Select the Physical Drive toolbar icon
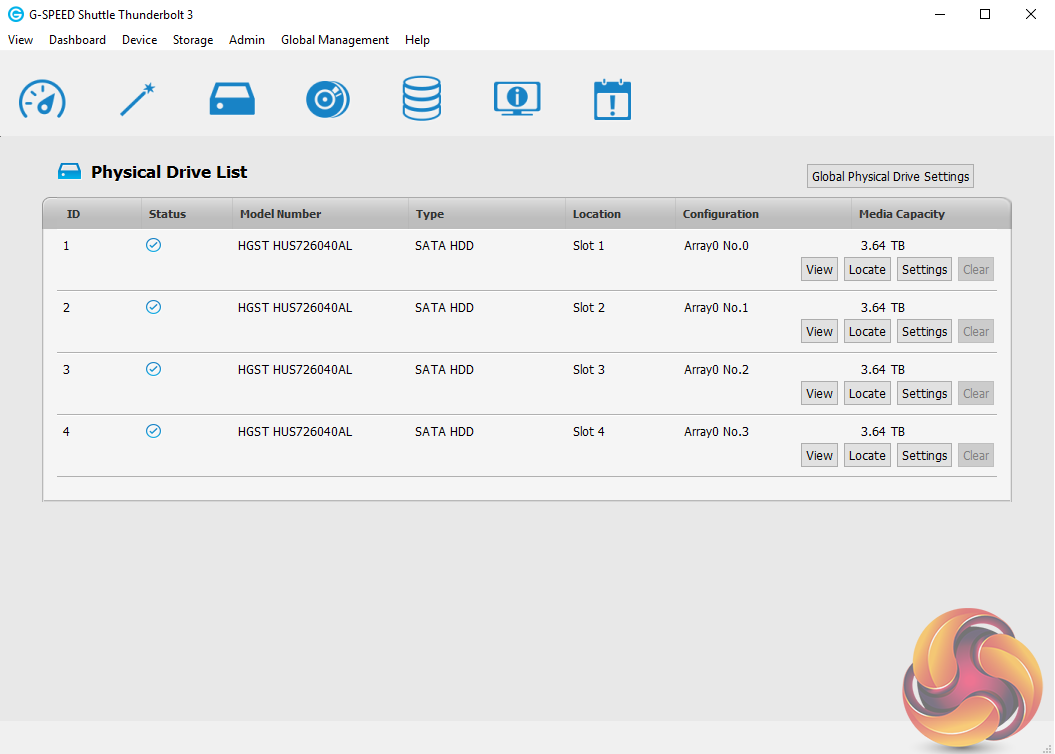1055x754 pixels. click(x=232, y=100)
